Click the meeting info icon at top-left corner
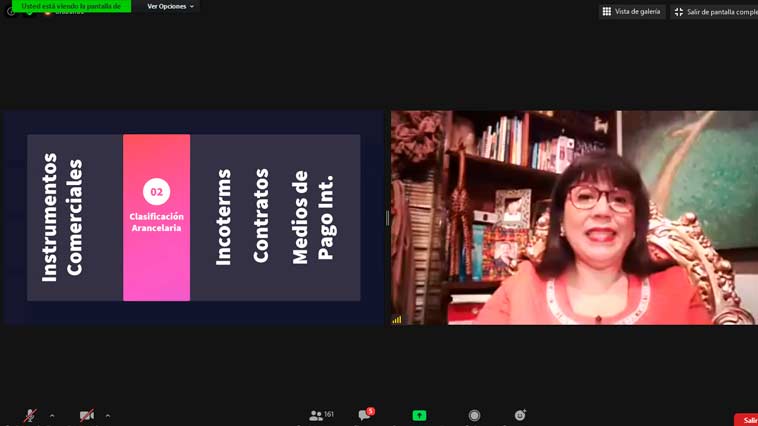Screen dimensions: 758x426 coord(11,11)
